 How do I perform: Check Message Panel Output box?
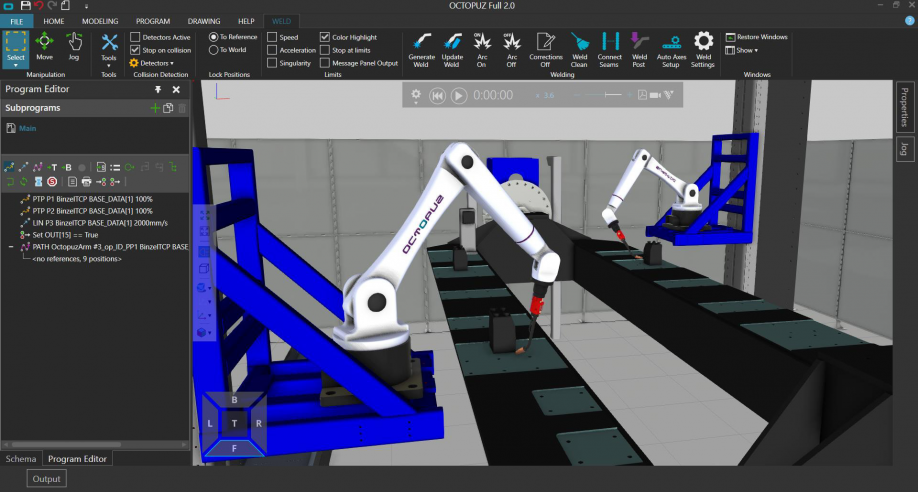click(325, 63)
